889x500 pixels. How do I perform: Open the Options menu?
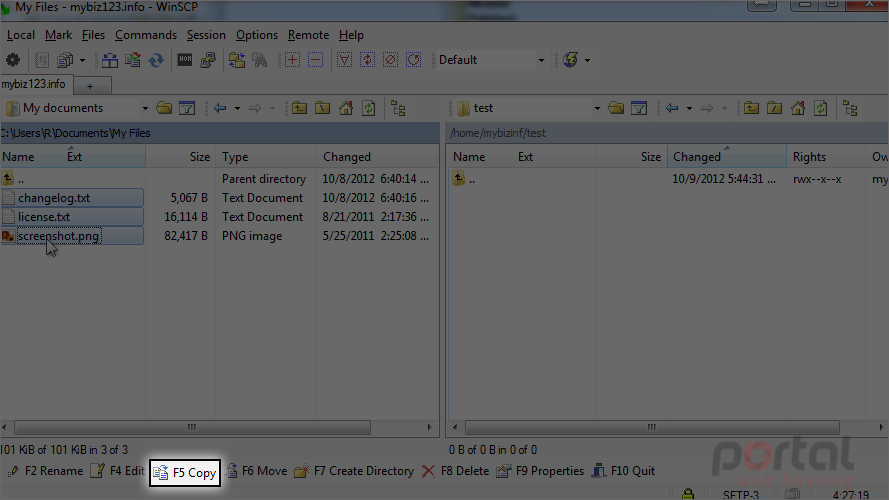pos(257,35)
